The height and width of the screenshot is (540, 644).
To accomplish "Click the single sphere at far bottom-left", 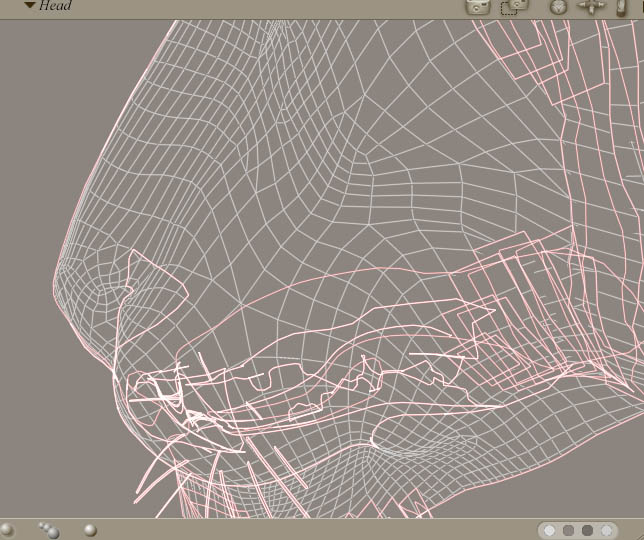I will coord(8,530).
